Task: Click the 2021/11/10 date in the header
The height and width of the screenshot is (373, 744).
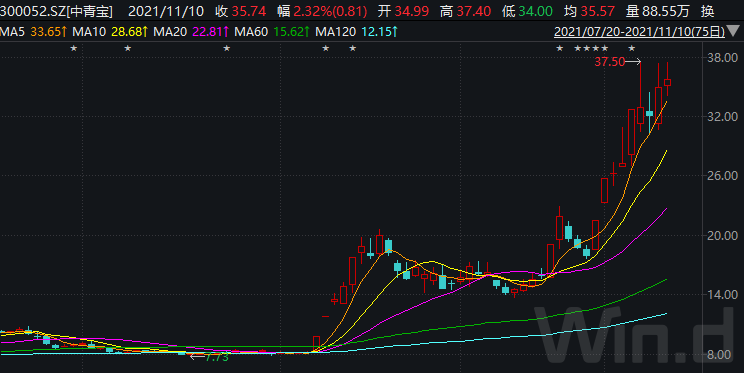Action: (166, 11)
